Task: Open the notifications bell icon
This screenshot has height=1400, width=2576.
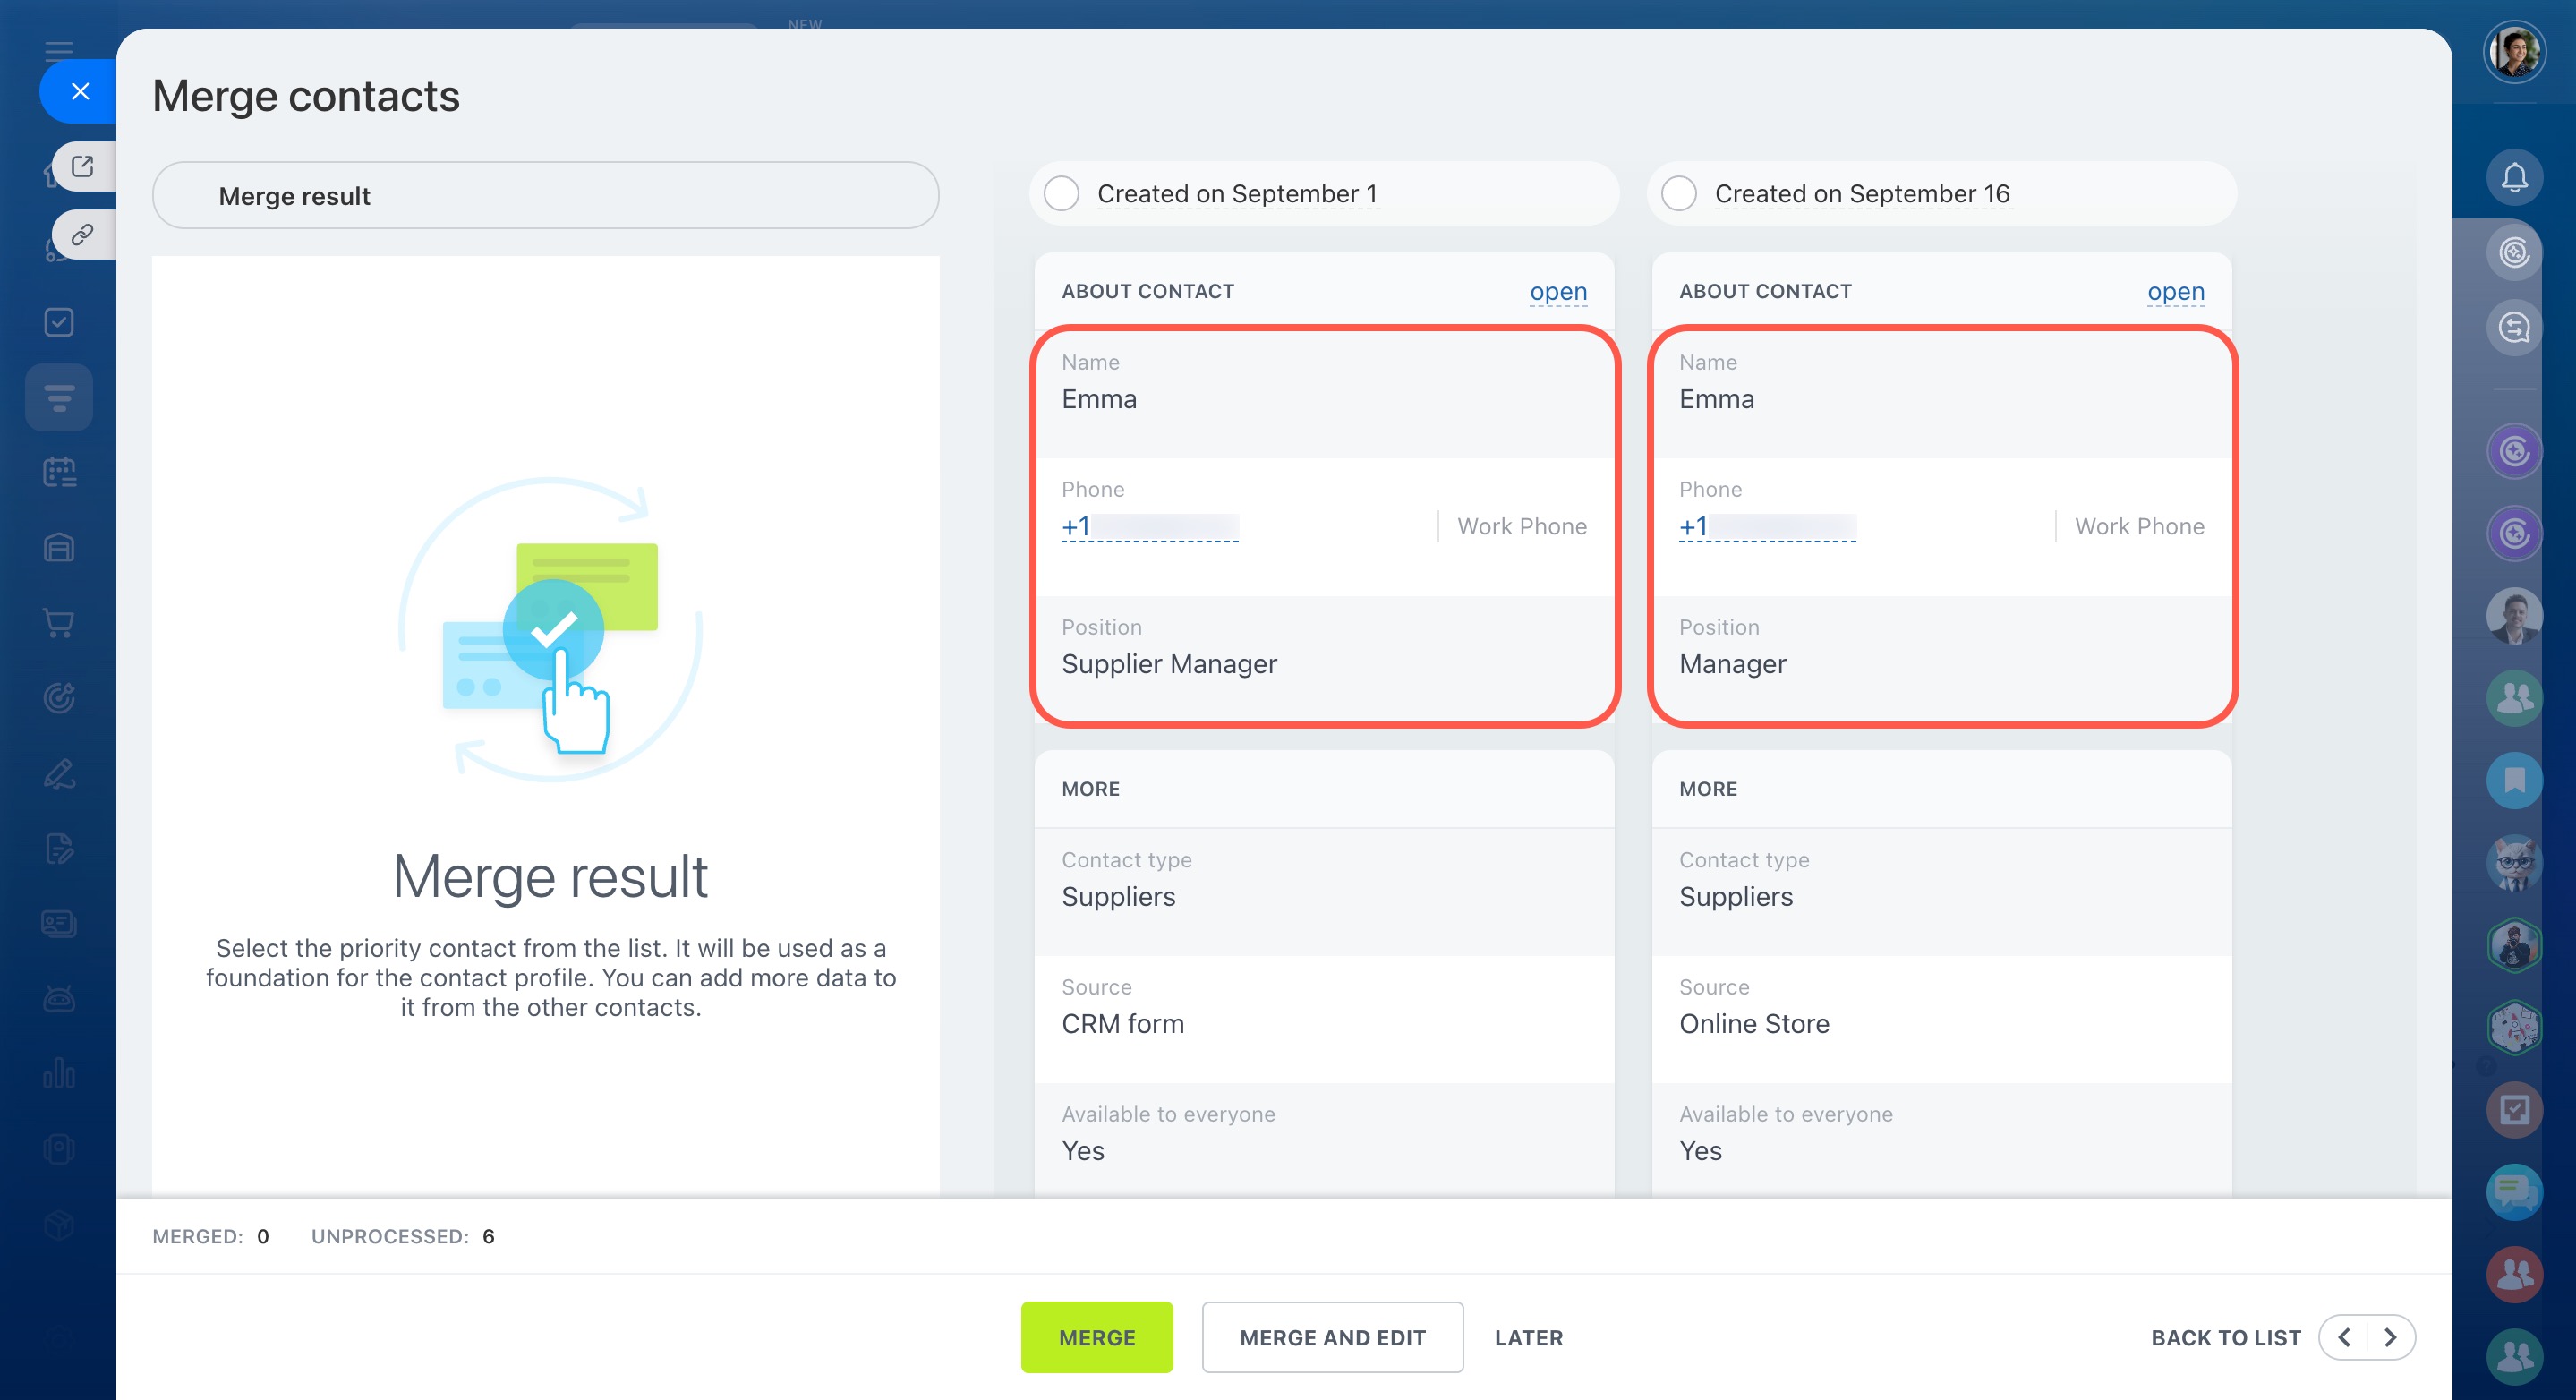Action: coord(2513,177)
